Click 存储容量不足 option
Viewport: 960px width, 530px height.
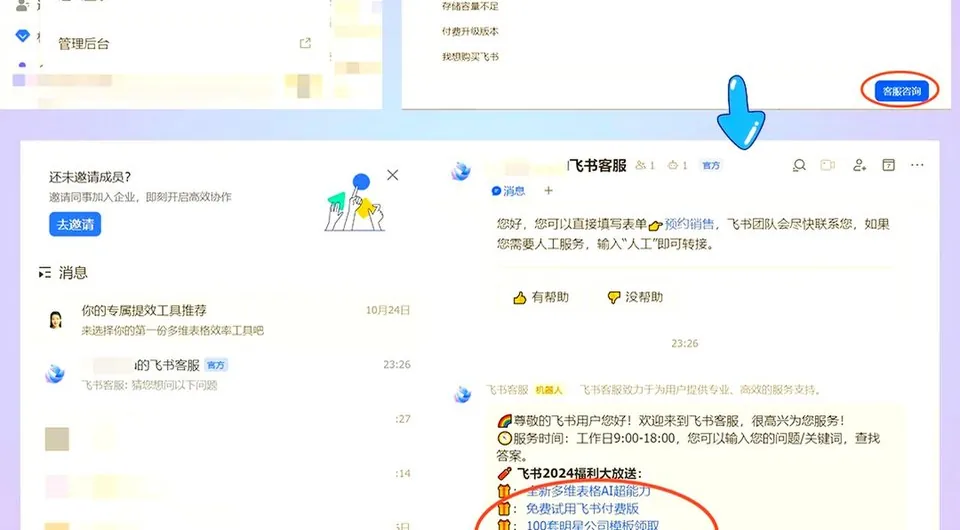[x=470, y=6]
